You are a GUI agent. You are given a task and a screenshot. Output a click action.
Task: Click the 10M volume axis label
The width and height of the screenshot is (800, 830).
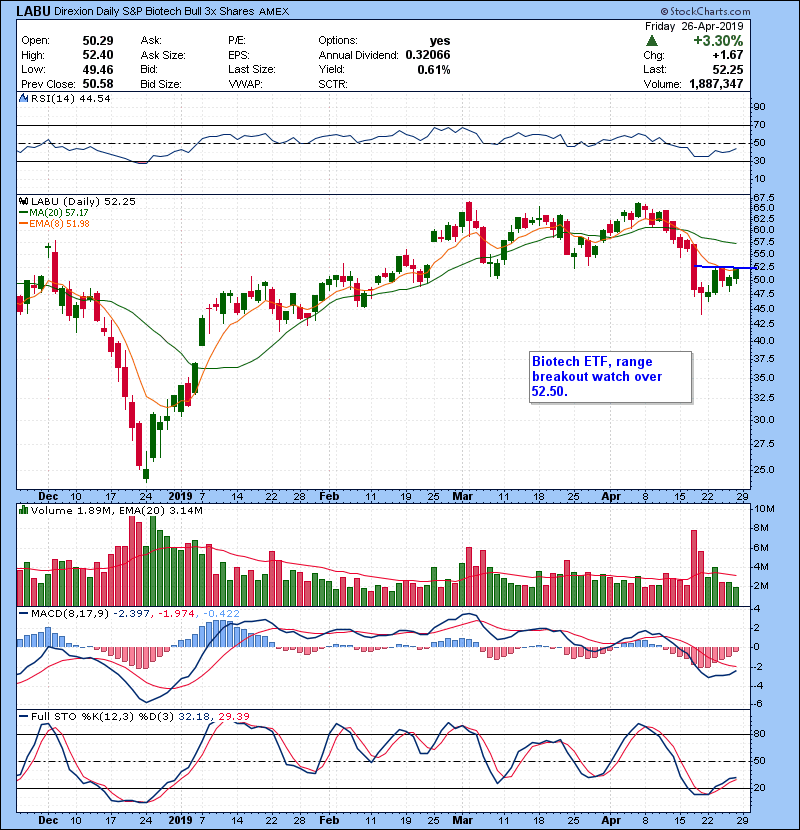click(x=764, y=509)
